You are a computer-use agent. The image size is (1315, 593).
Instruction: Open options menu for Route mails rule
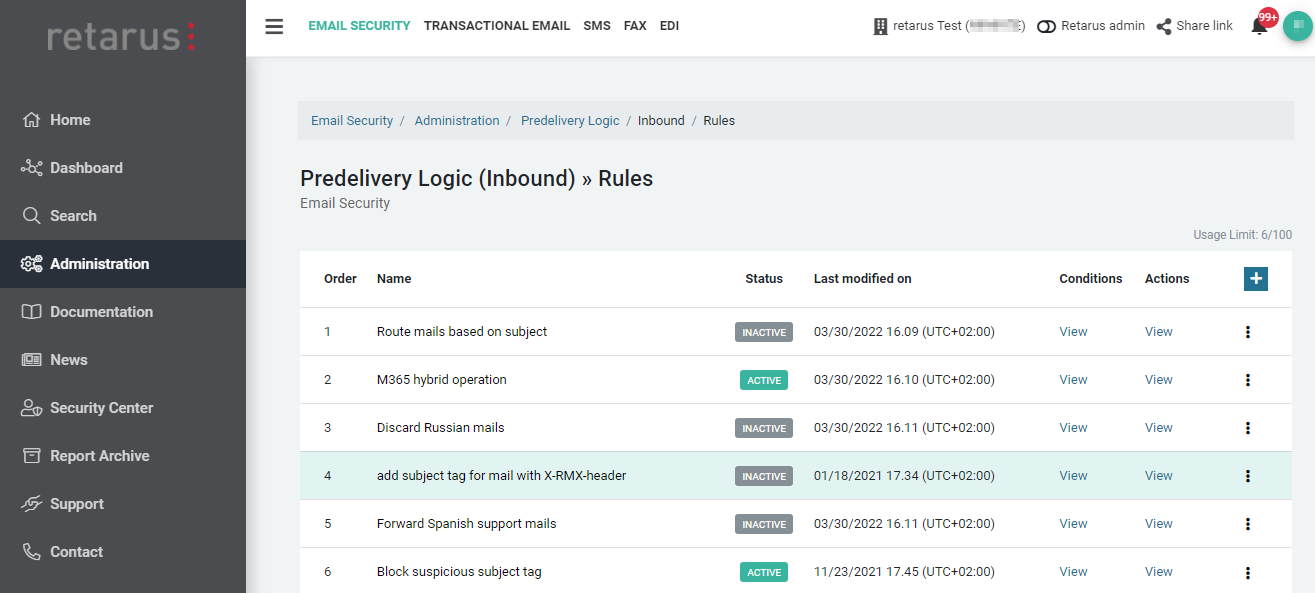1248,332
